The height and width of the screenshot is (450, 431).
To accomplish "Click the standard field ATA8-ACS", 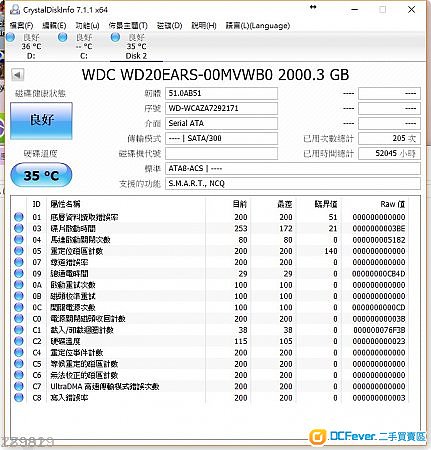I will (293, 168).
